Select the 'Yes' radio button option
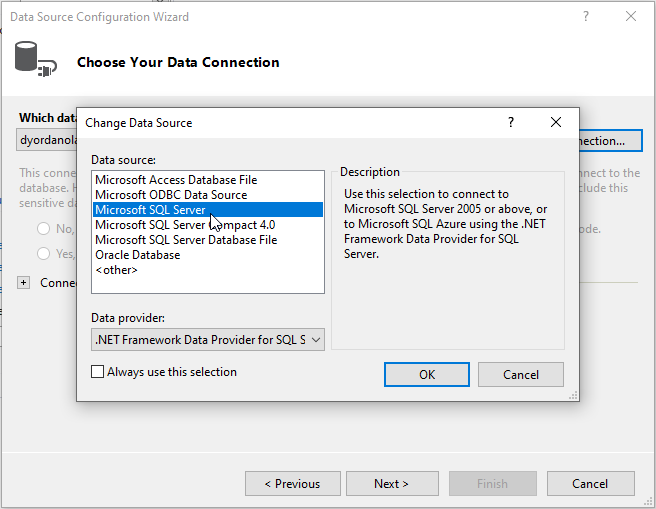Screen dimensions: 656x509 [x=44, y=254]
